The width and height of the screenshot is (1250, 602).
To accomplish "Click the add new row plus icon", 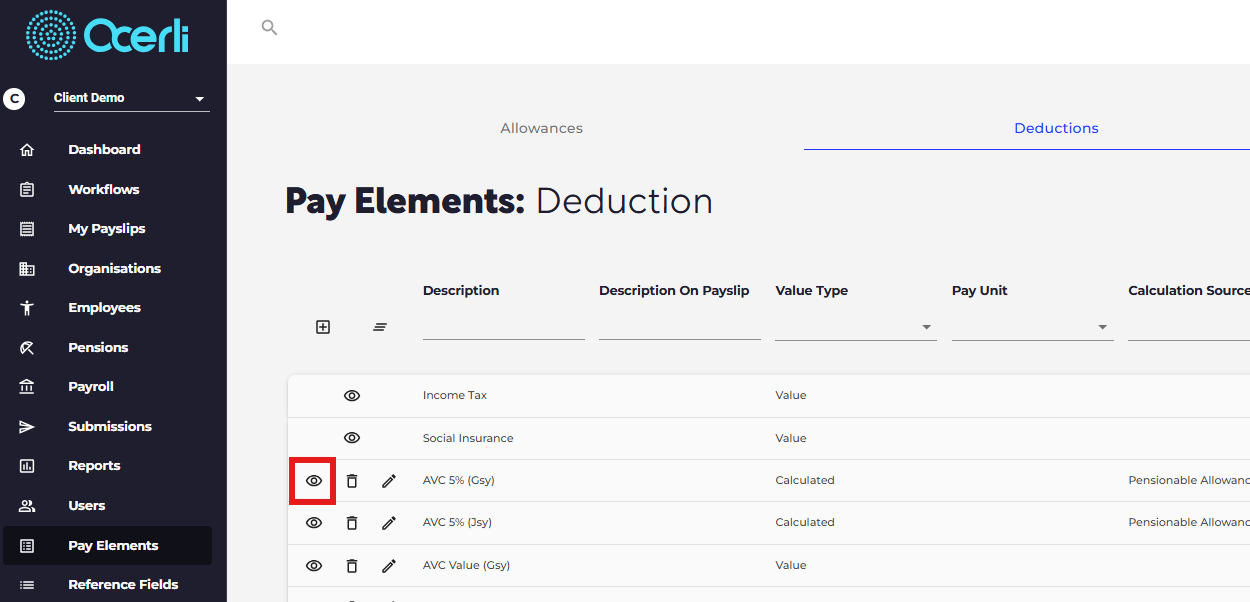I will 323,327.
